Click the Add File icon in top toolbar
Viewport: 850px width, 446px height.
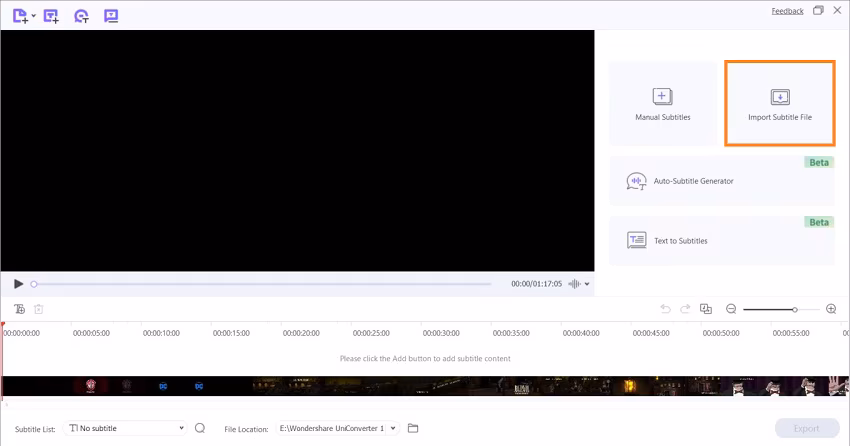point(20,16)
